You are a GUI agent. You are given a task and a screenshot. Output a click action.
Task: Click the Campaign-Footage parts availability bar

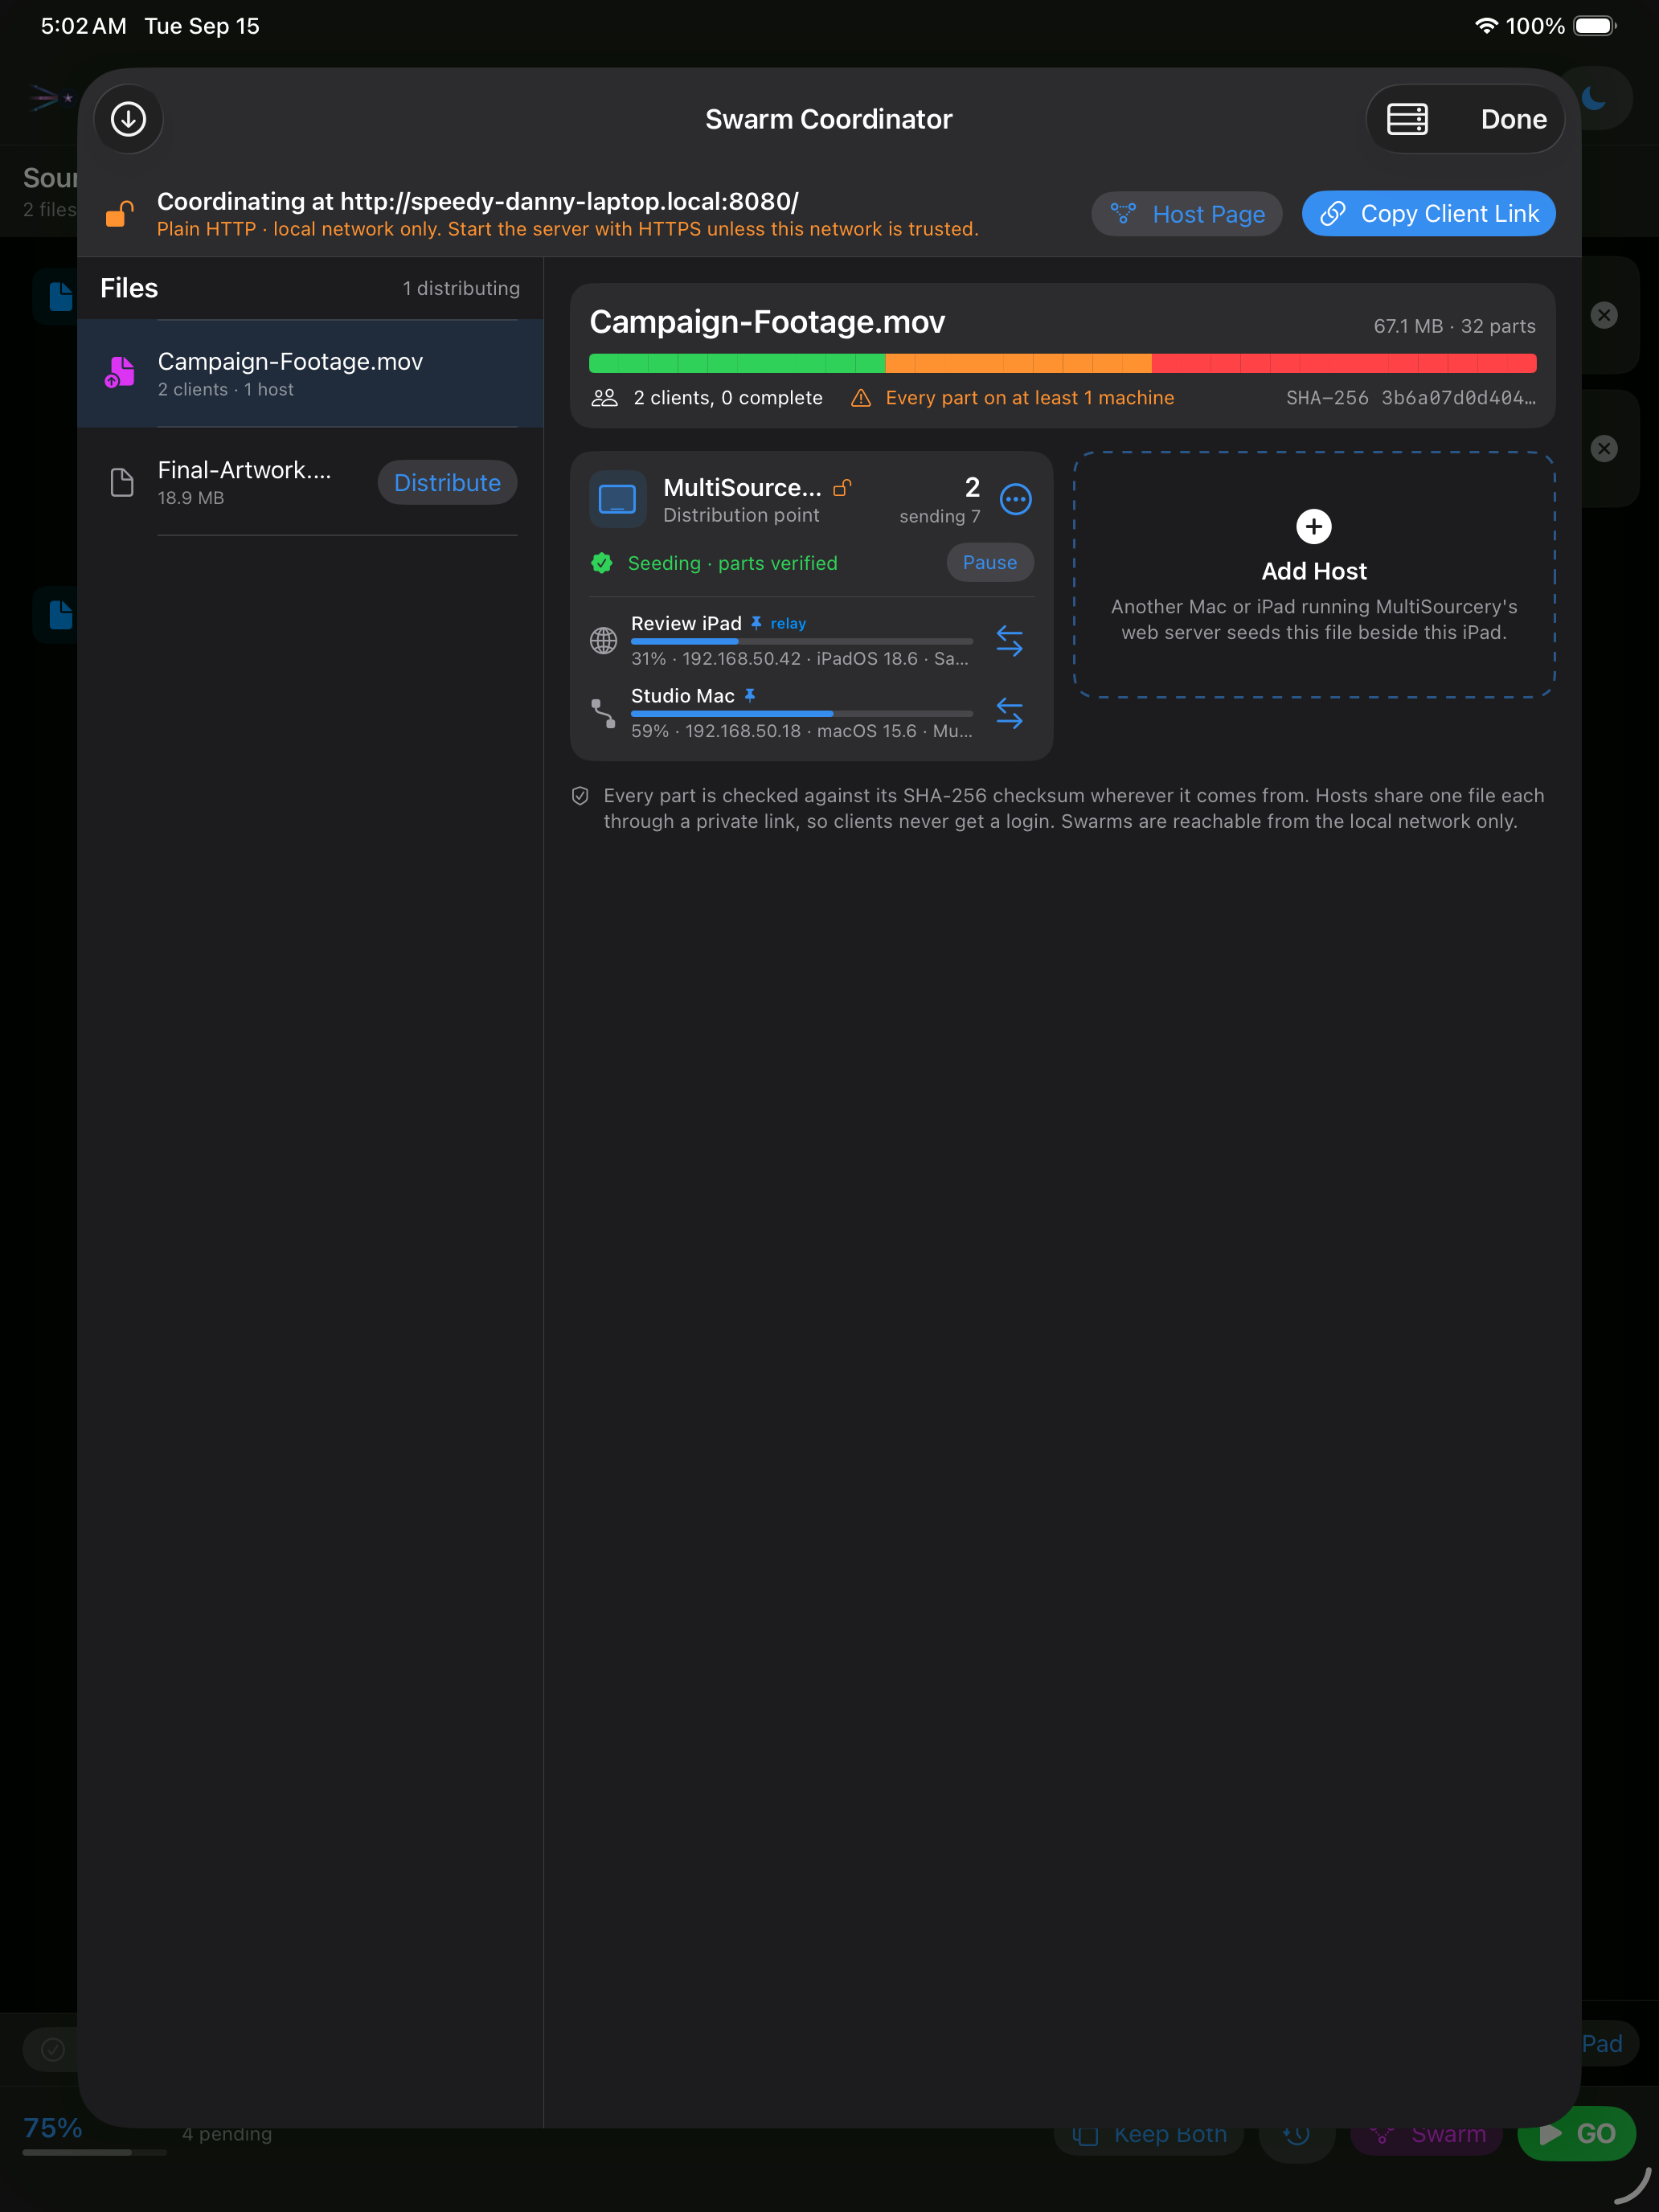(x=1062, y=363)
